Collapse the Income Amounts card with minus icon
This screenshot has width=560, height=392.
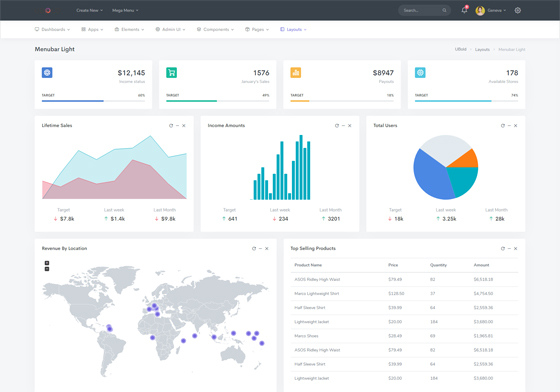point(343,126)
